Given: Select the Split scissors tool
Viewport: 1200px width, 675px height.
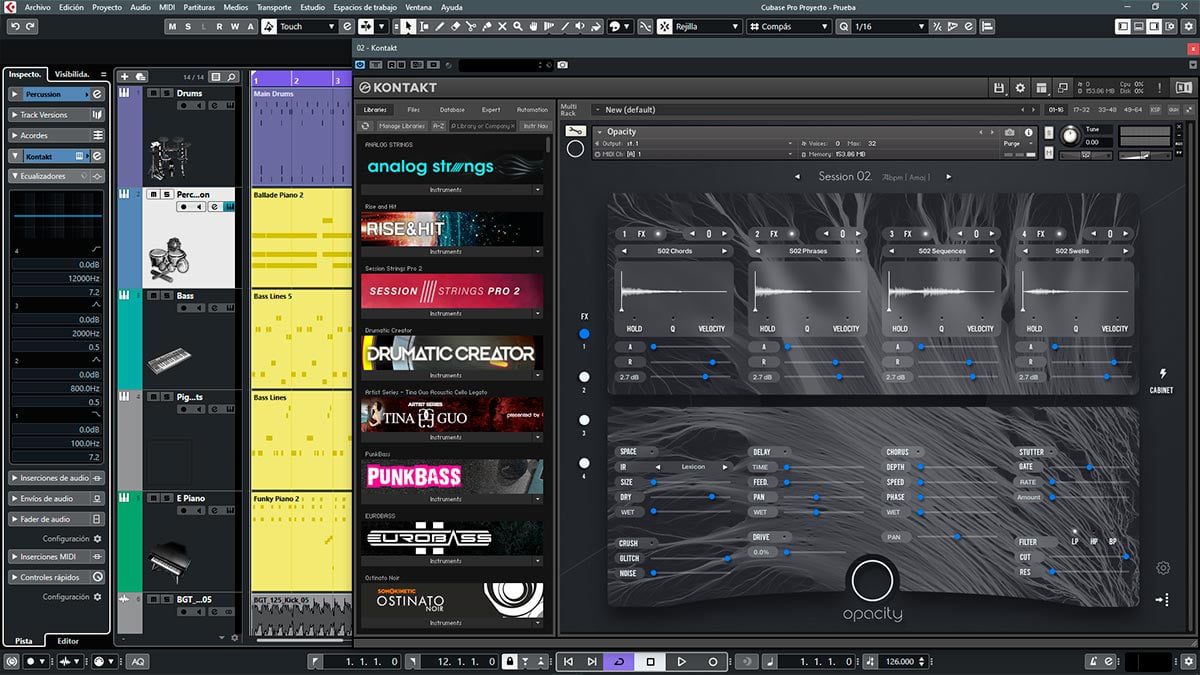Looking at the screenshot, I should [472, 27].
